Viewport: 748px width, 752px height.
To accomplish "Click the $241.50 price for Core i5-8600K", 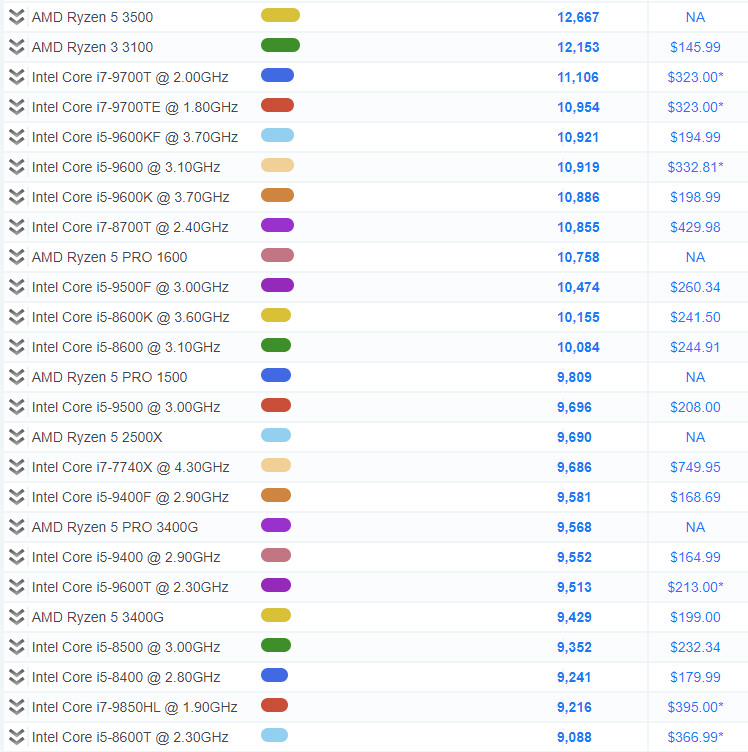I will [x=695, y=317].
